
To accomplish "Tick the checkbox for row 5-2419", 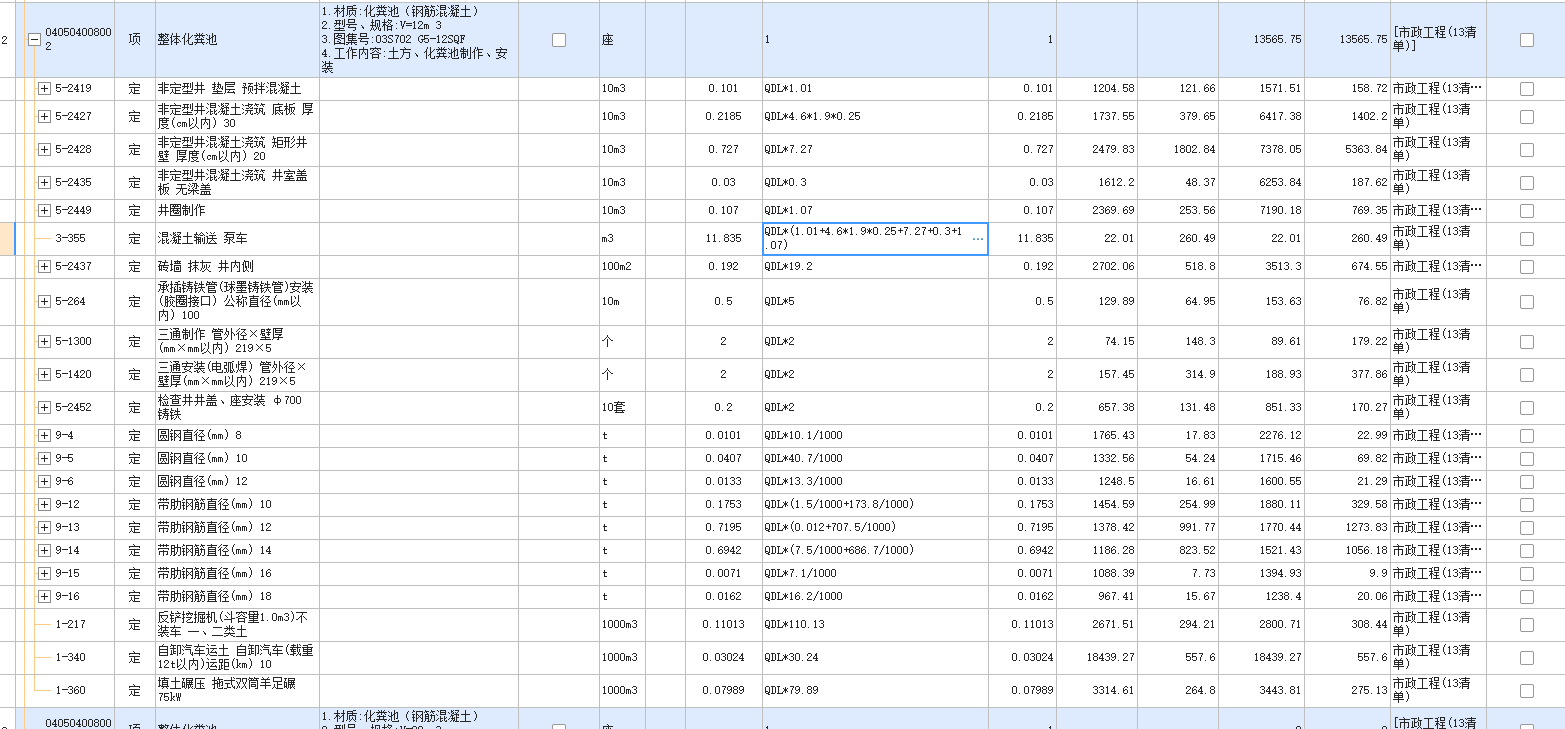I will point(1526,89).
